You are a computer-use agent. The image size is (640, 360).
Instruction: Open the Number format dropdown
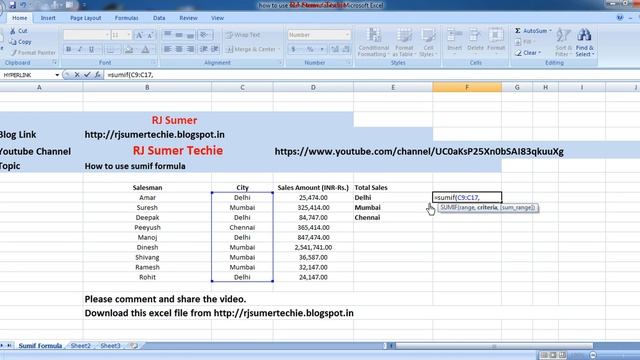tap(347, 35)
